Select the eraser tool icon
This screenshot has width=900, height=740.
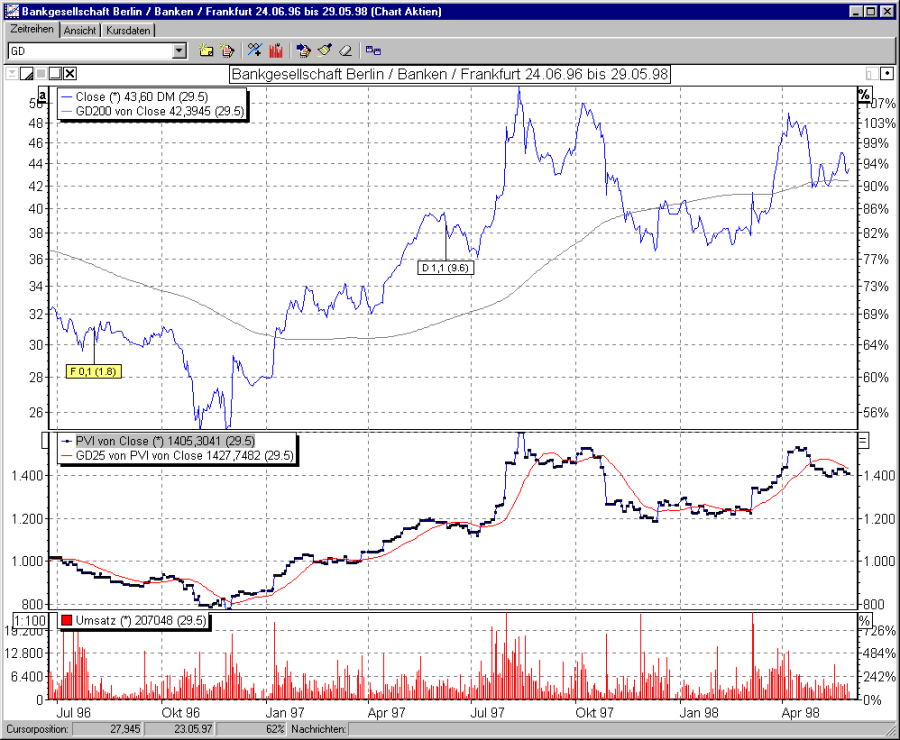[344, 50]
